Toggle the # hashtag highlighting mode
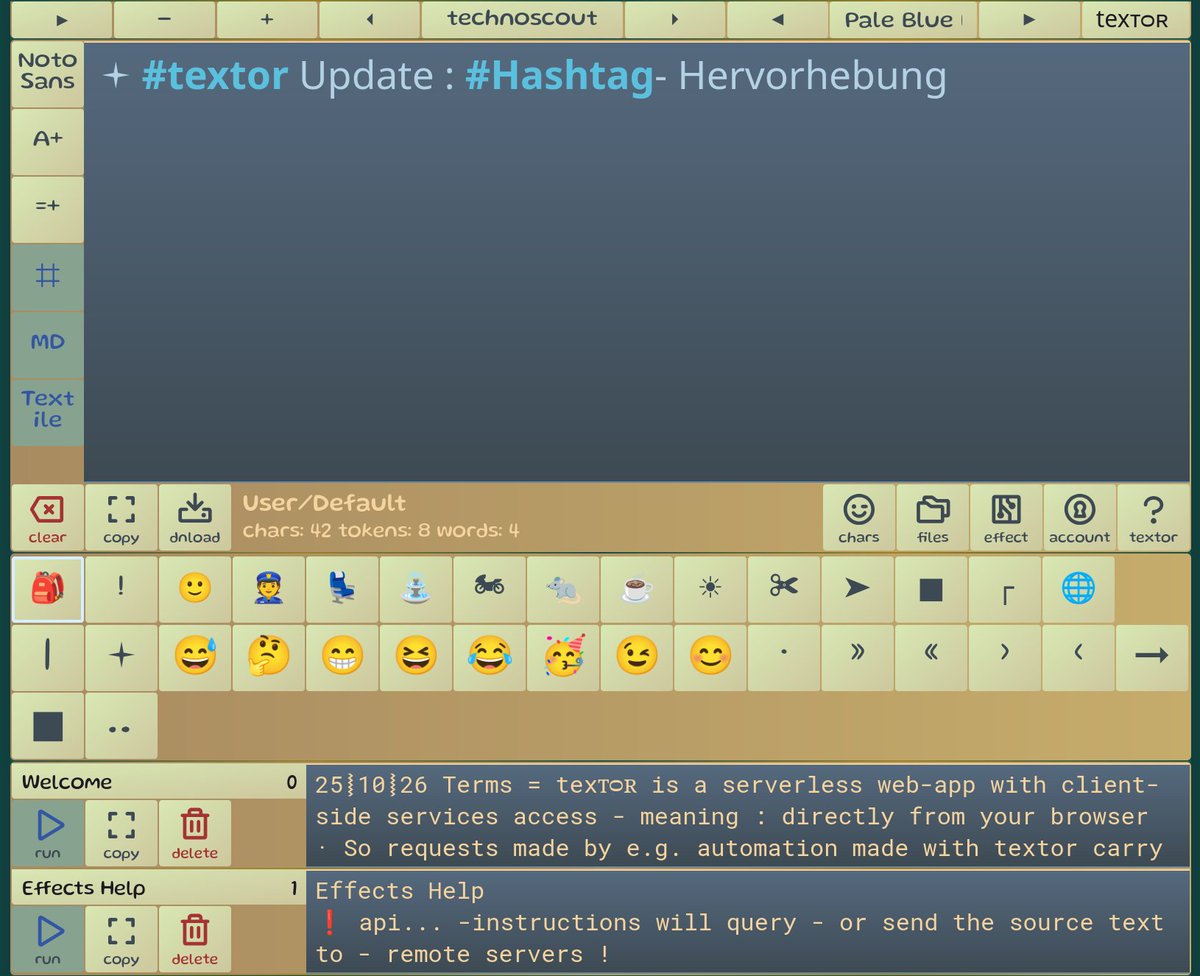The image size is (1200, 976). click(x=47, y=276)
